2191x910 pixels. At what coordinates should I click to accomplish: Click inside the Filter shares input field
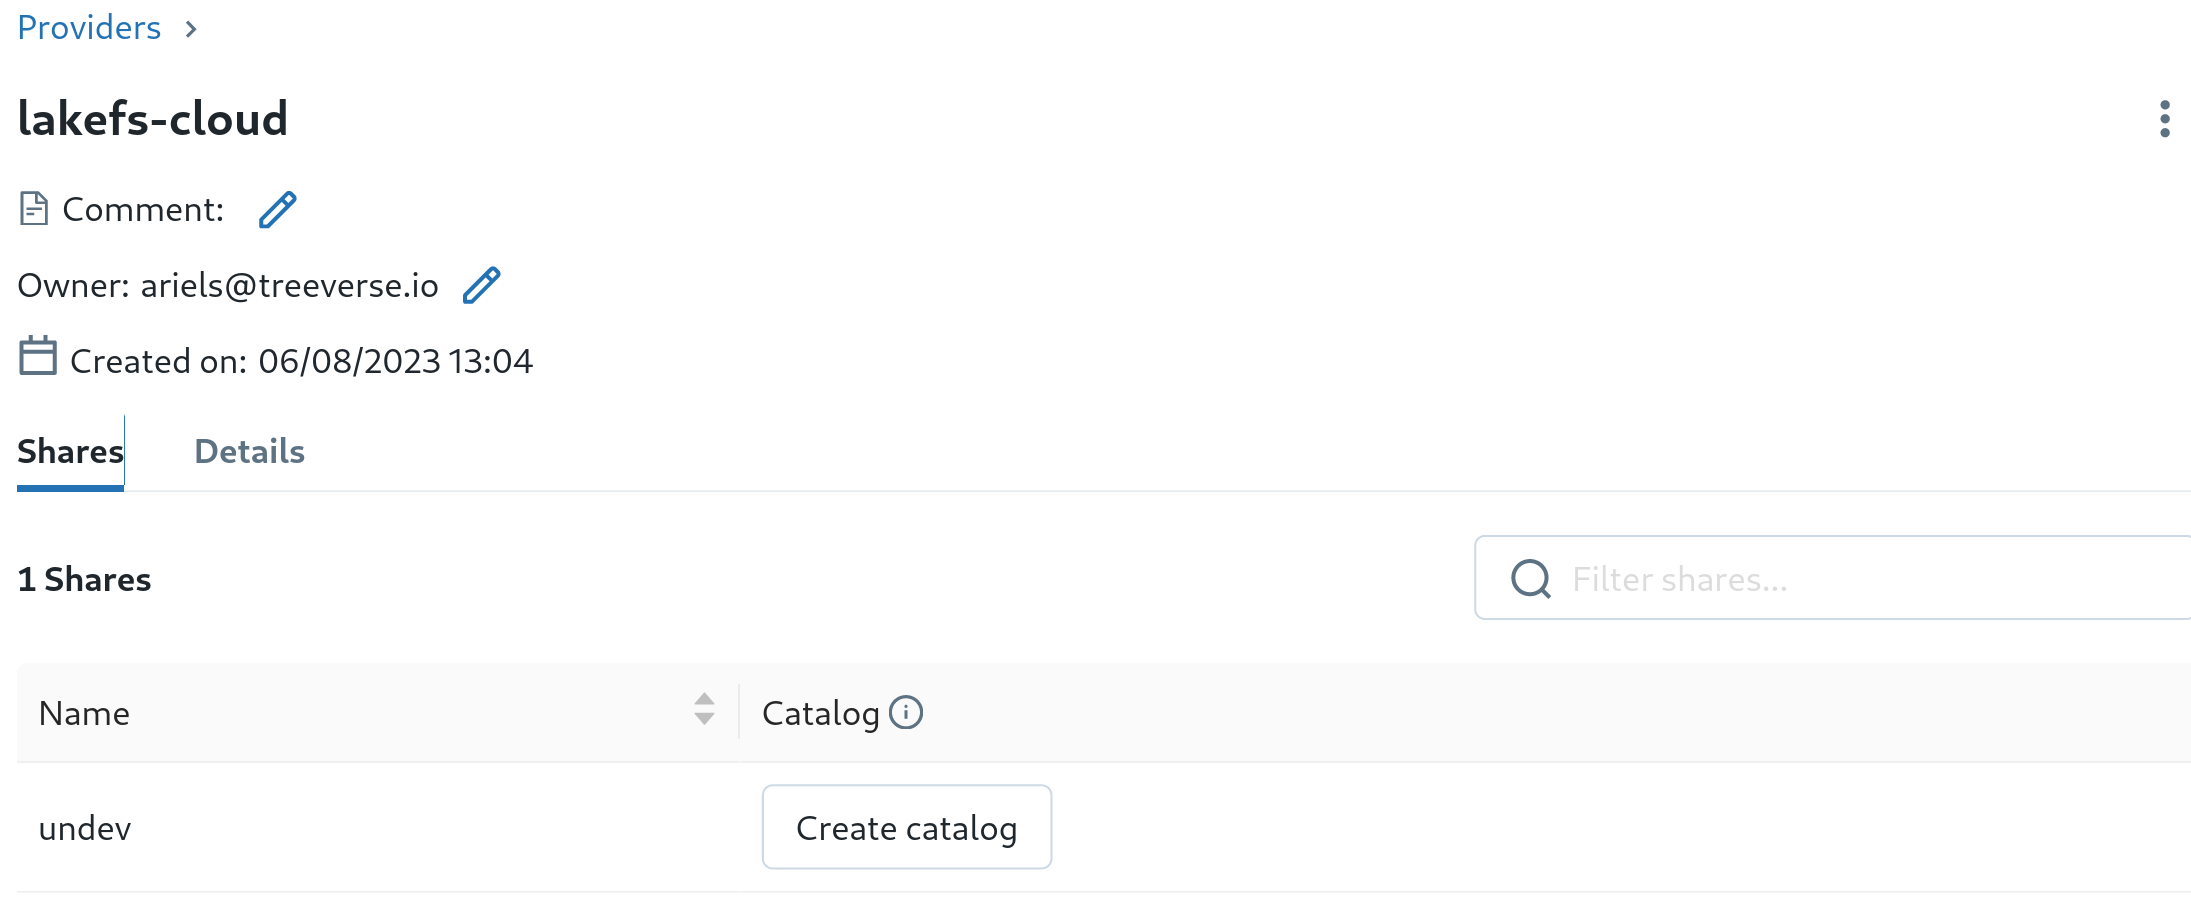click(x=1800, y=578)
